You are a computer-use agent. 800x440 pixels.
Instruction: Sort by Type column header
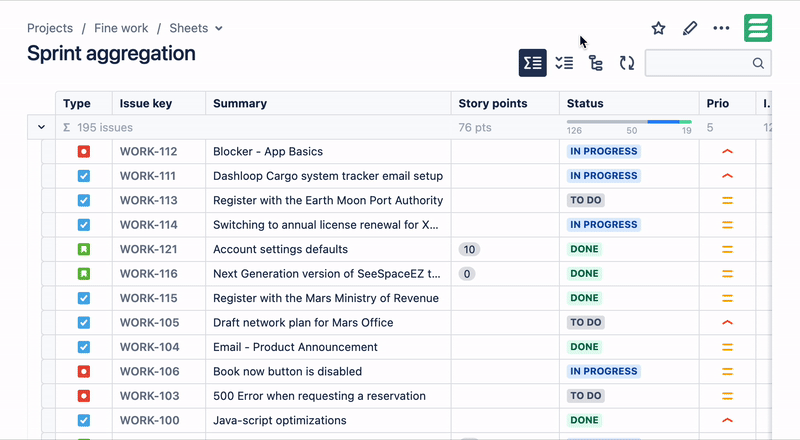77,104
